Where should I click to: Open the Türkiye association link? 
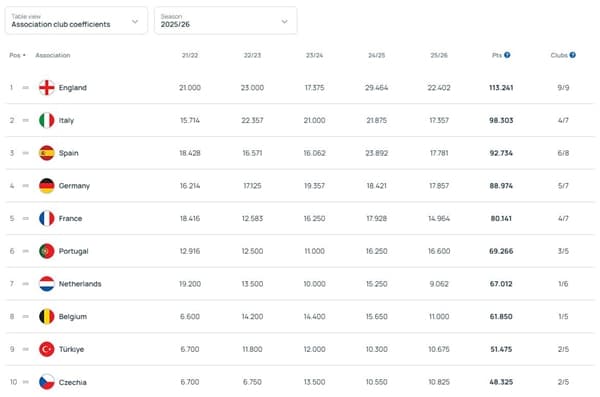(x=71, y=349)
